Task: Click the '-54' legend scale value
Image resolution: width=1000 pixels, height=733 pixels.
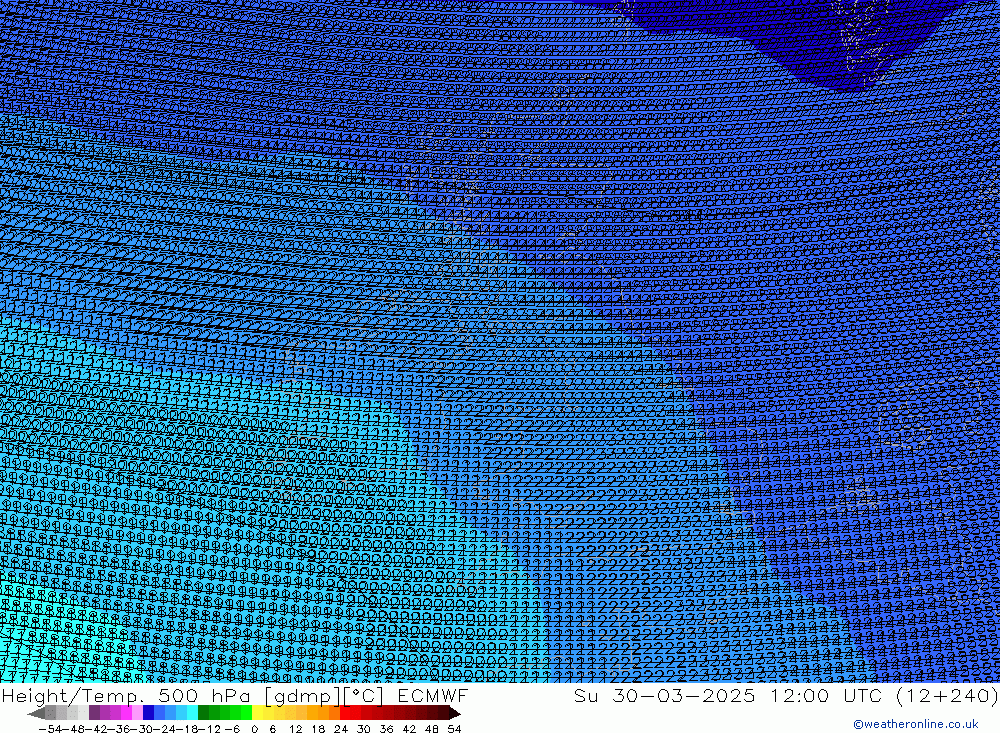Action: pyautogui.click(x=50, y=729)
